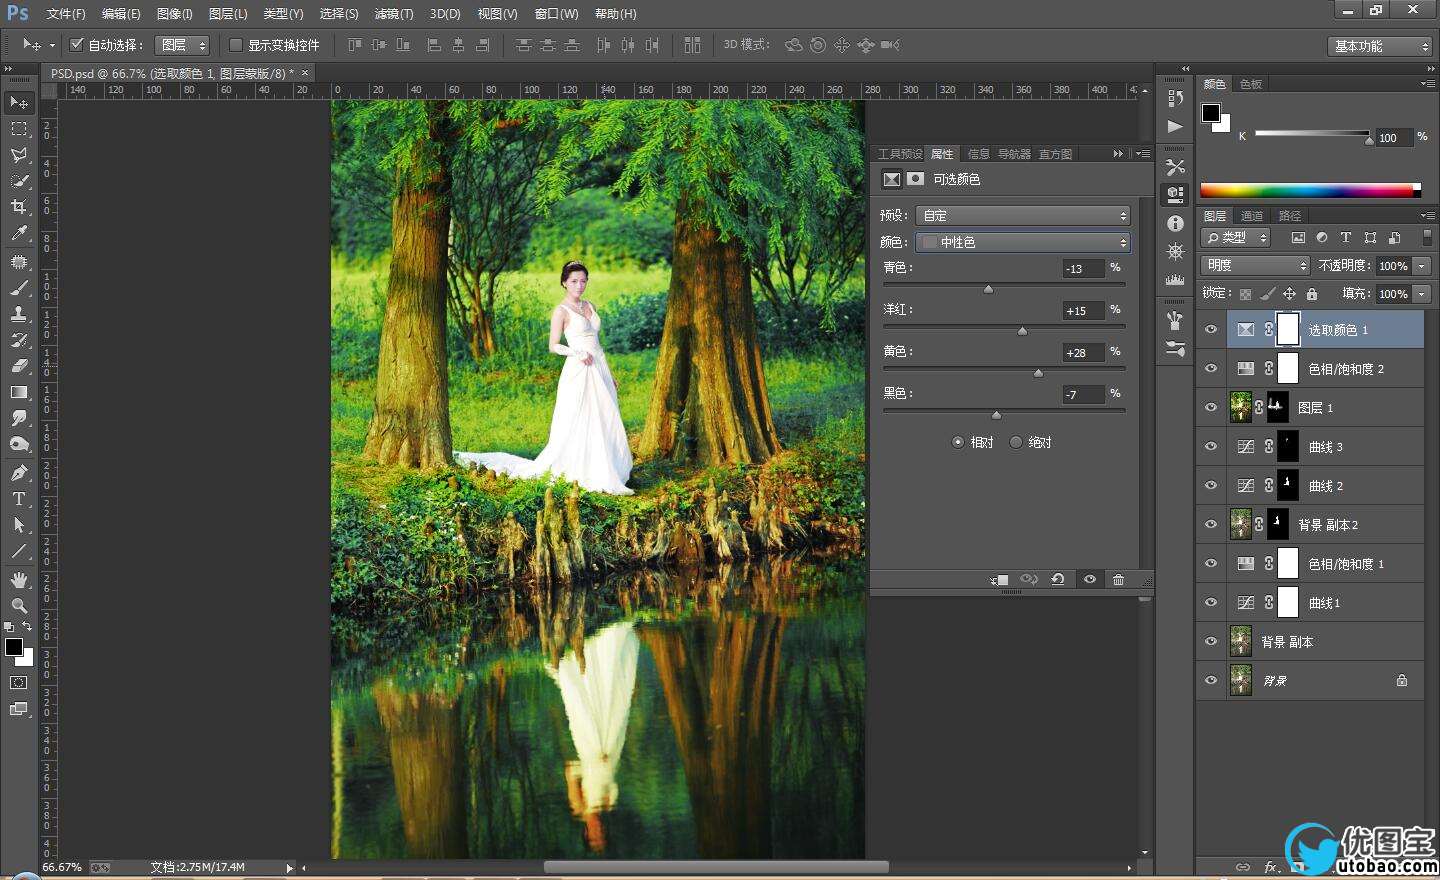Select the Crop tool
The width and height of the screenshot is (1440, 880).
pyautogui.click(x=19, y=207)
